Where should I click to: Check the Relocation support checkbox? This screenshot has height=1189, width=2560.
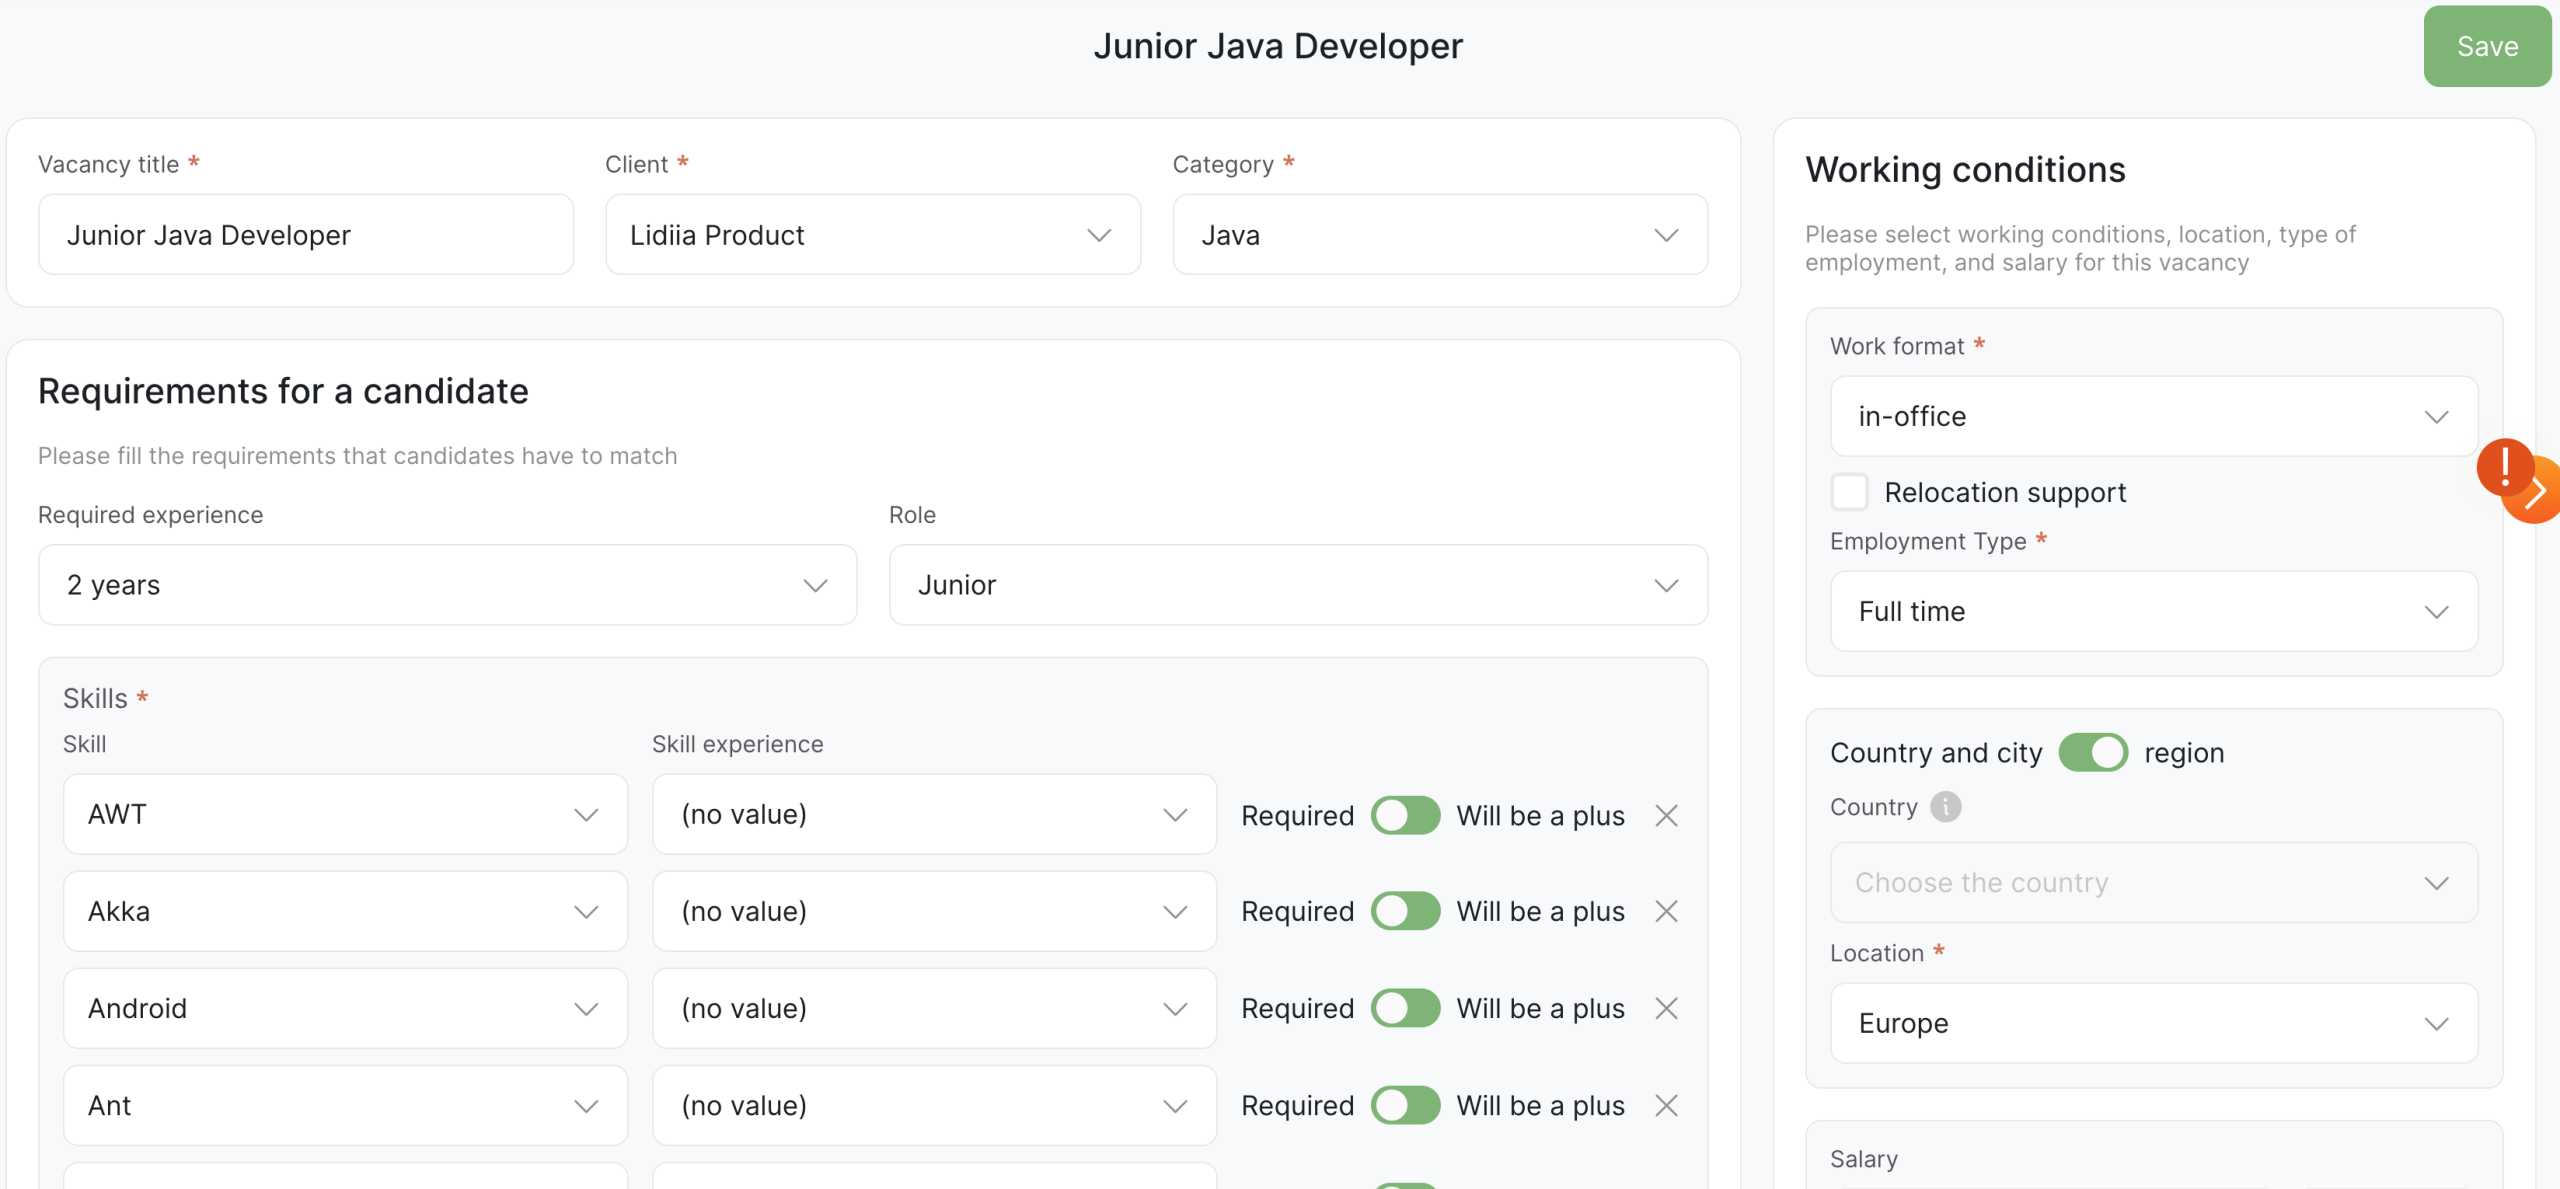[x=1849, y=492]
